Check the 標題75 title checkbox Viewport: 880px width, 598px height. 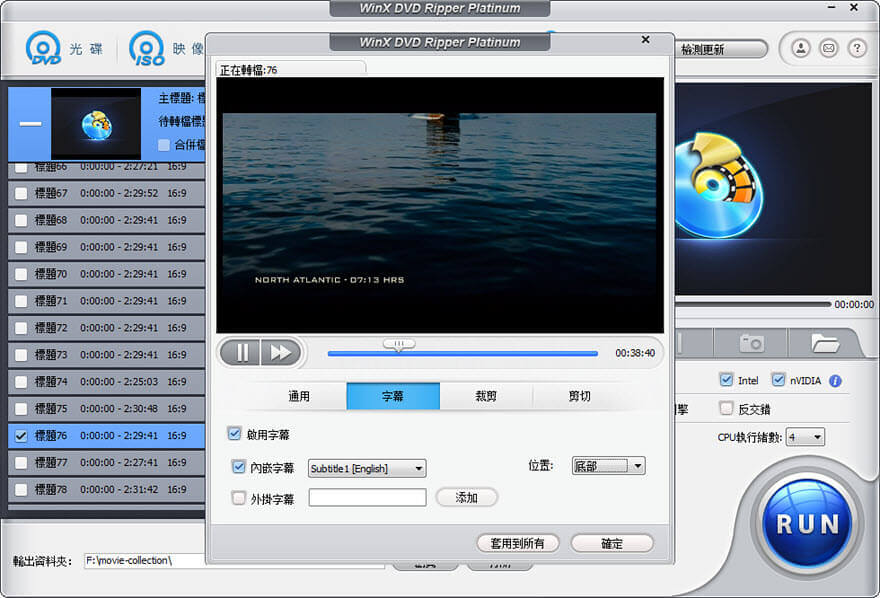[x=21, y=409]
